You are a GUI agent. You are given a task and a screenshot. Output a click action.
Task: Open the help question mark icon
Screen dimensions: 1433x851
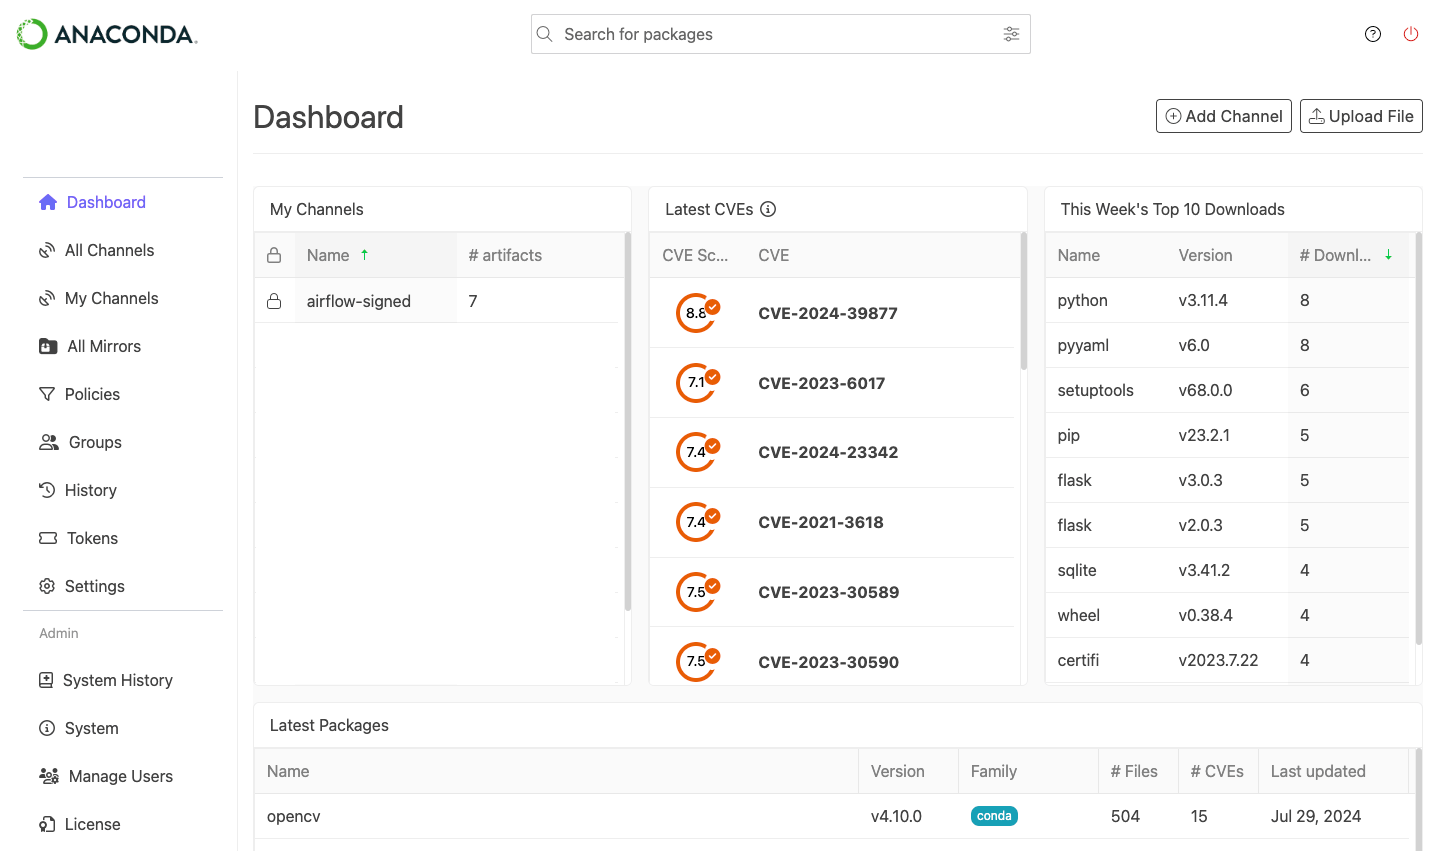coord(1373,34)
